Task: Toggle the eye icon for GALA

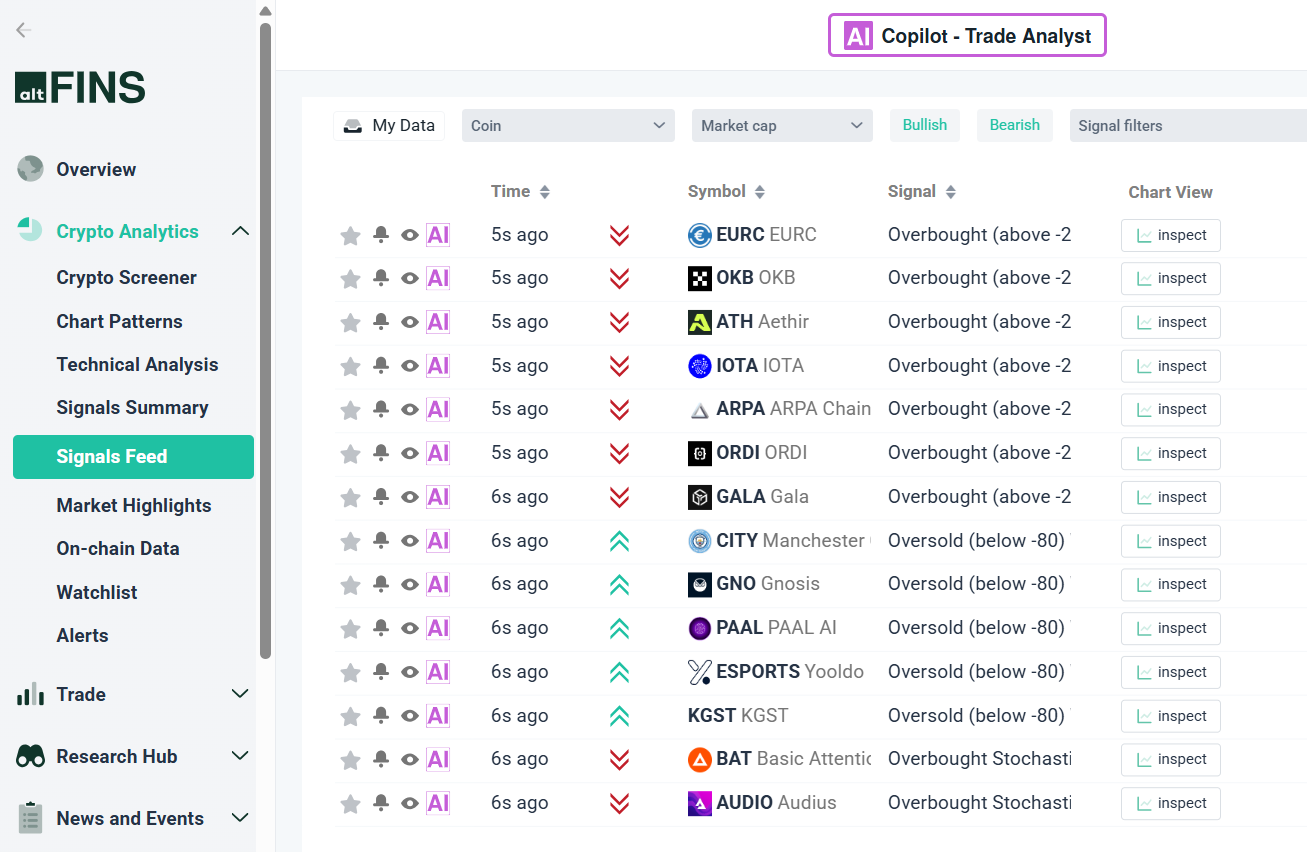Action: (x=410, y=497)
